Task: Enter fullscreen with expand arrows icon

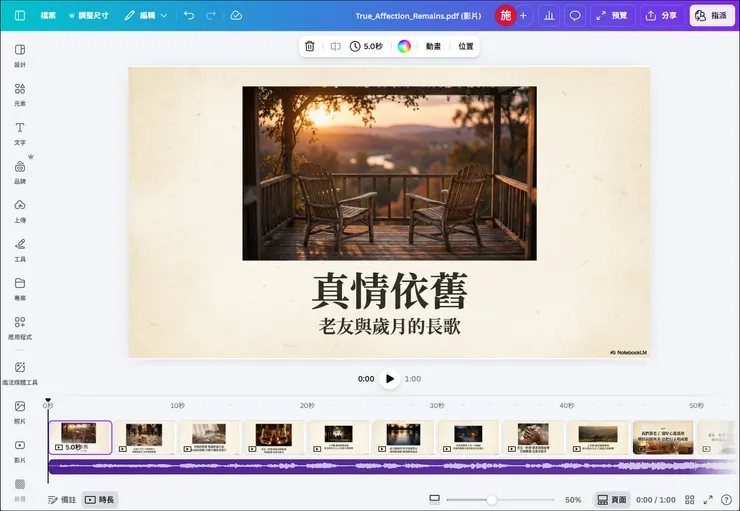Action: point(708,500)
